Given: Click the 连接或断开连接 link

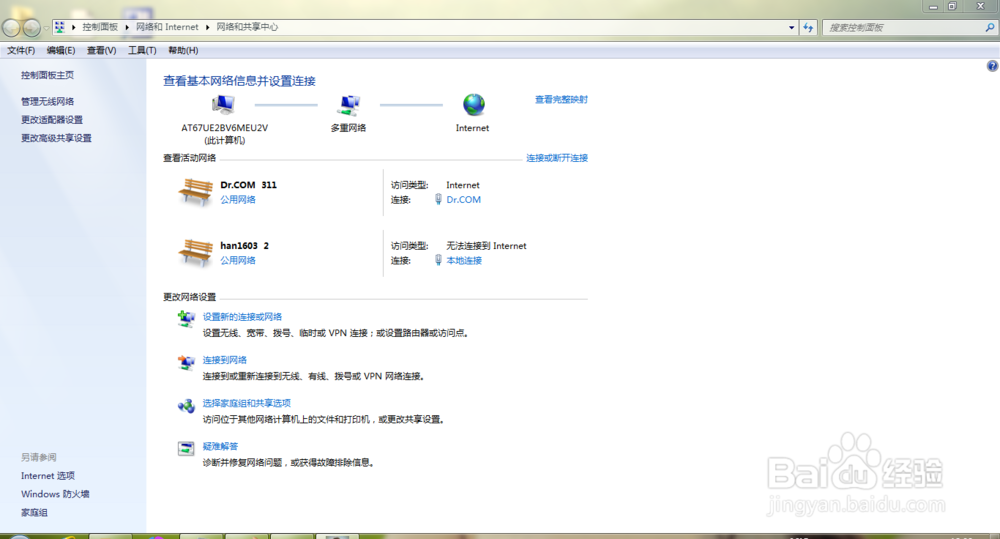Looking at the screenshot, I should click(x=557, y=158).
